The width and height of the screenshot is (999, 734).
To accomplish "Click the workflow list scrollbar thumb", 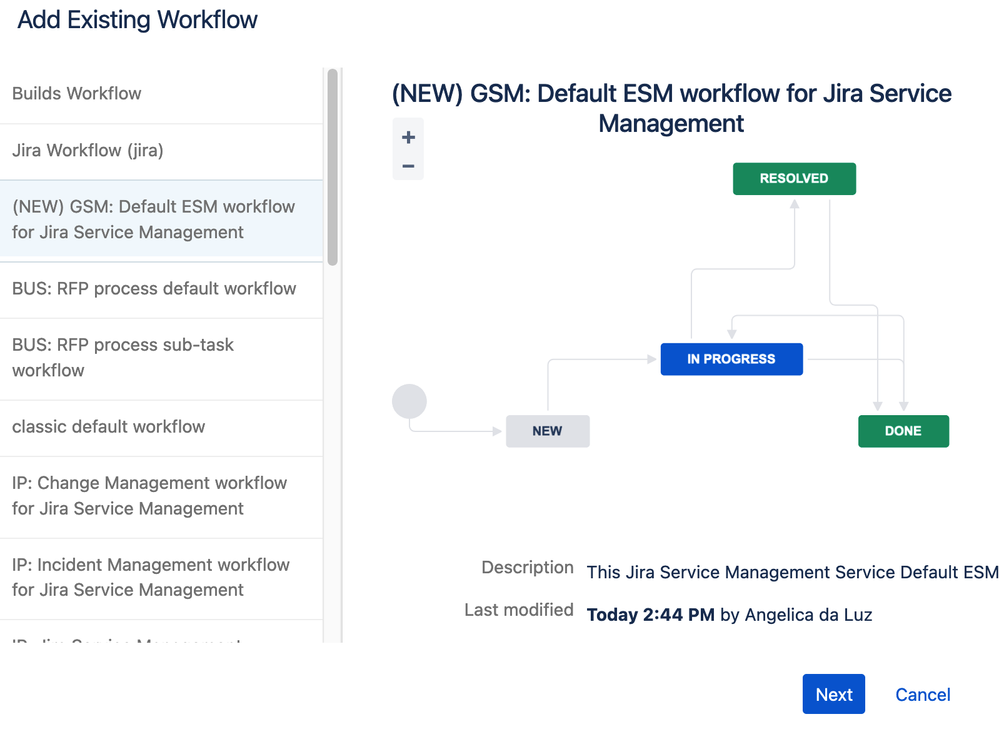I will pos(332,167).
